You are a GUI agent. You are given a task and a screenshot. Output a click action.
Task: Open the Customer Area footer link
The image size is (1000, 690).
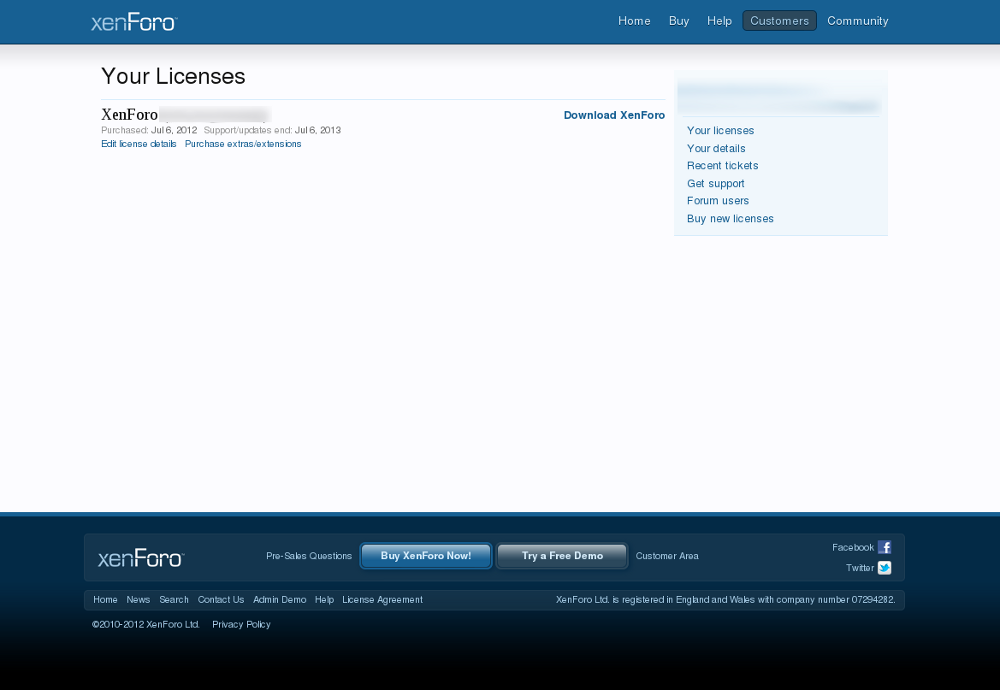[667, 556]
